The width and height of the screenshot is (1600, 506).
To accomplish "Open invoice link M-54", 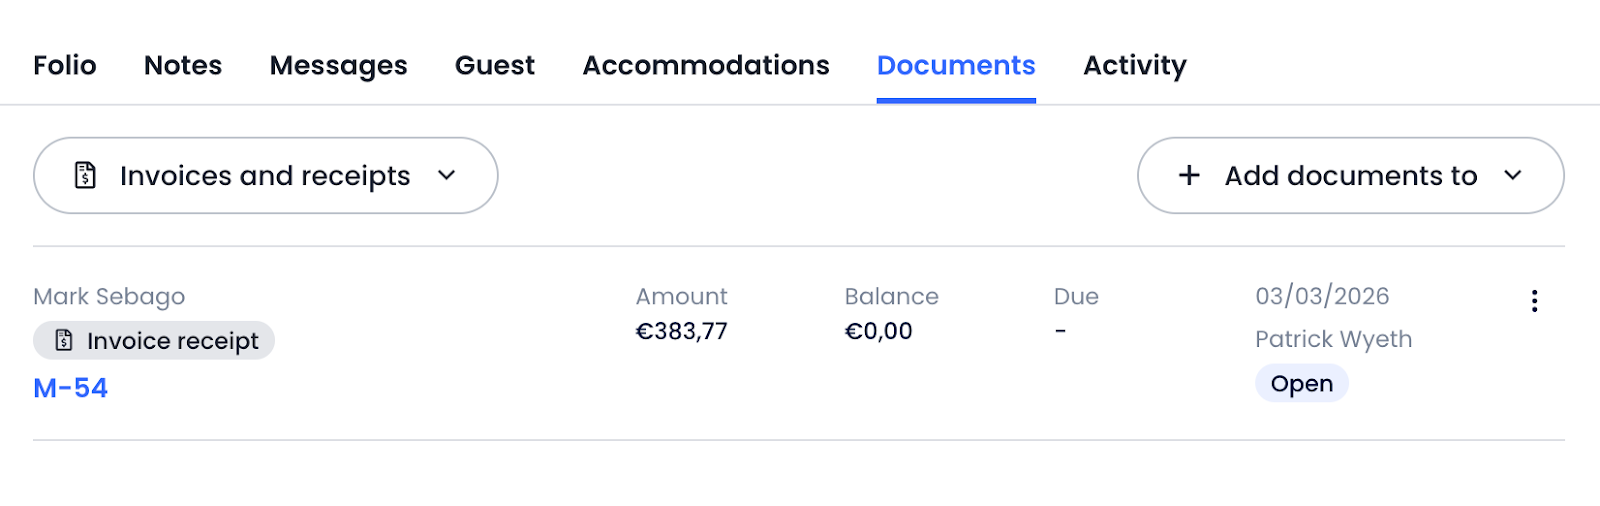I will click(x=71, y=388).
